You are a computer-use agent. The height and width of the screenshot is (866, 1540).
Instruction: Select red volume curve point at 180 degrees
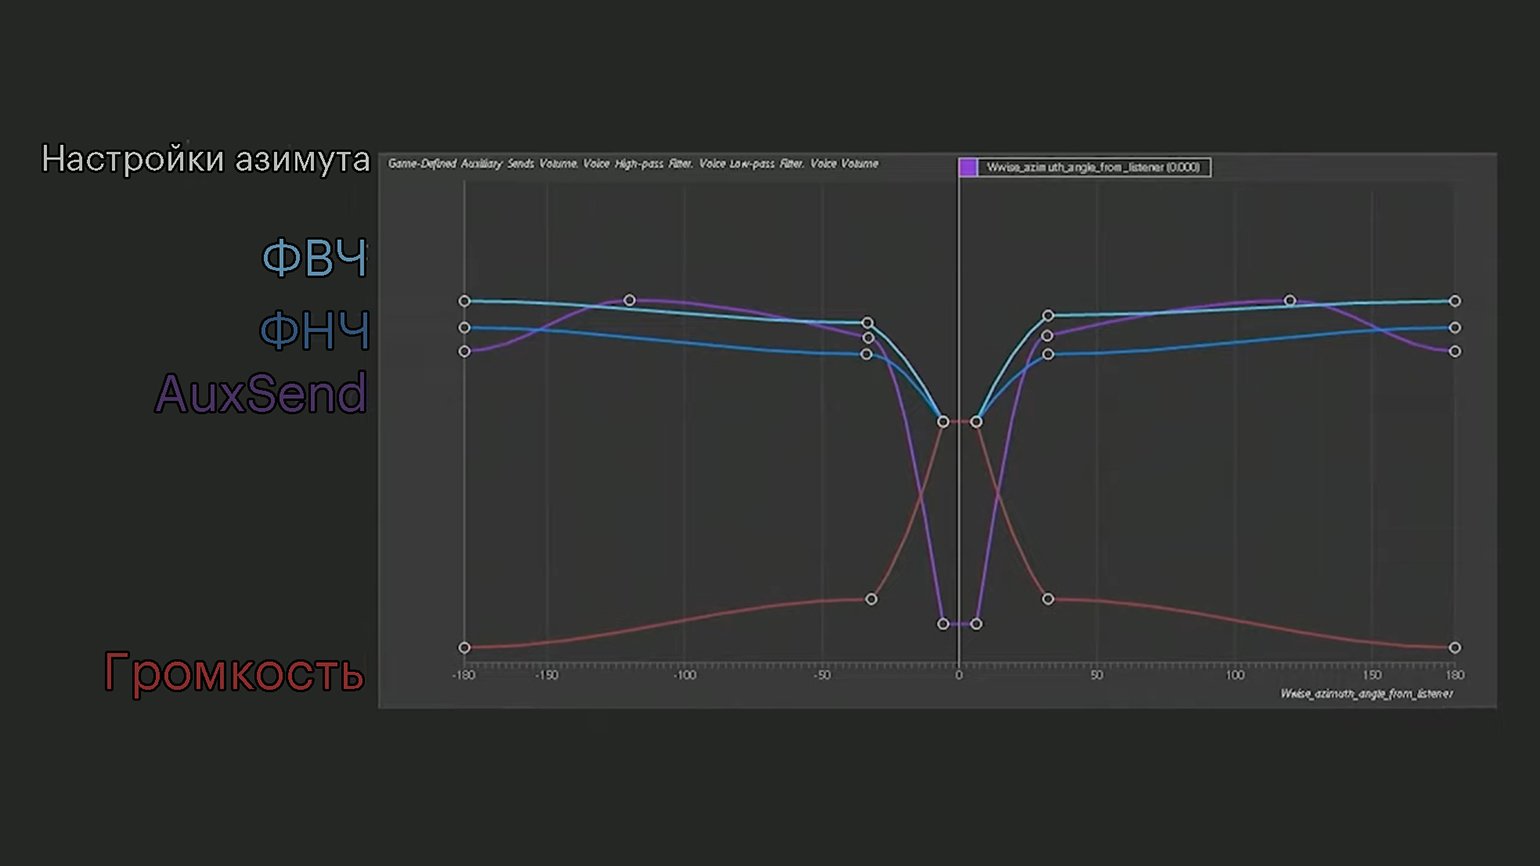click(1455, 648)
